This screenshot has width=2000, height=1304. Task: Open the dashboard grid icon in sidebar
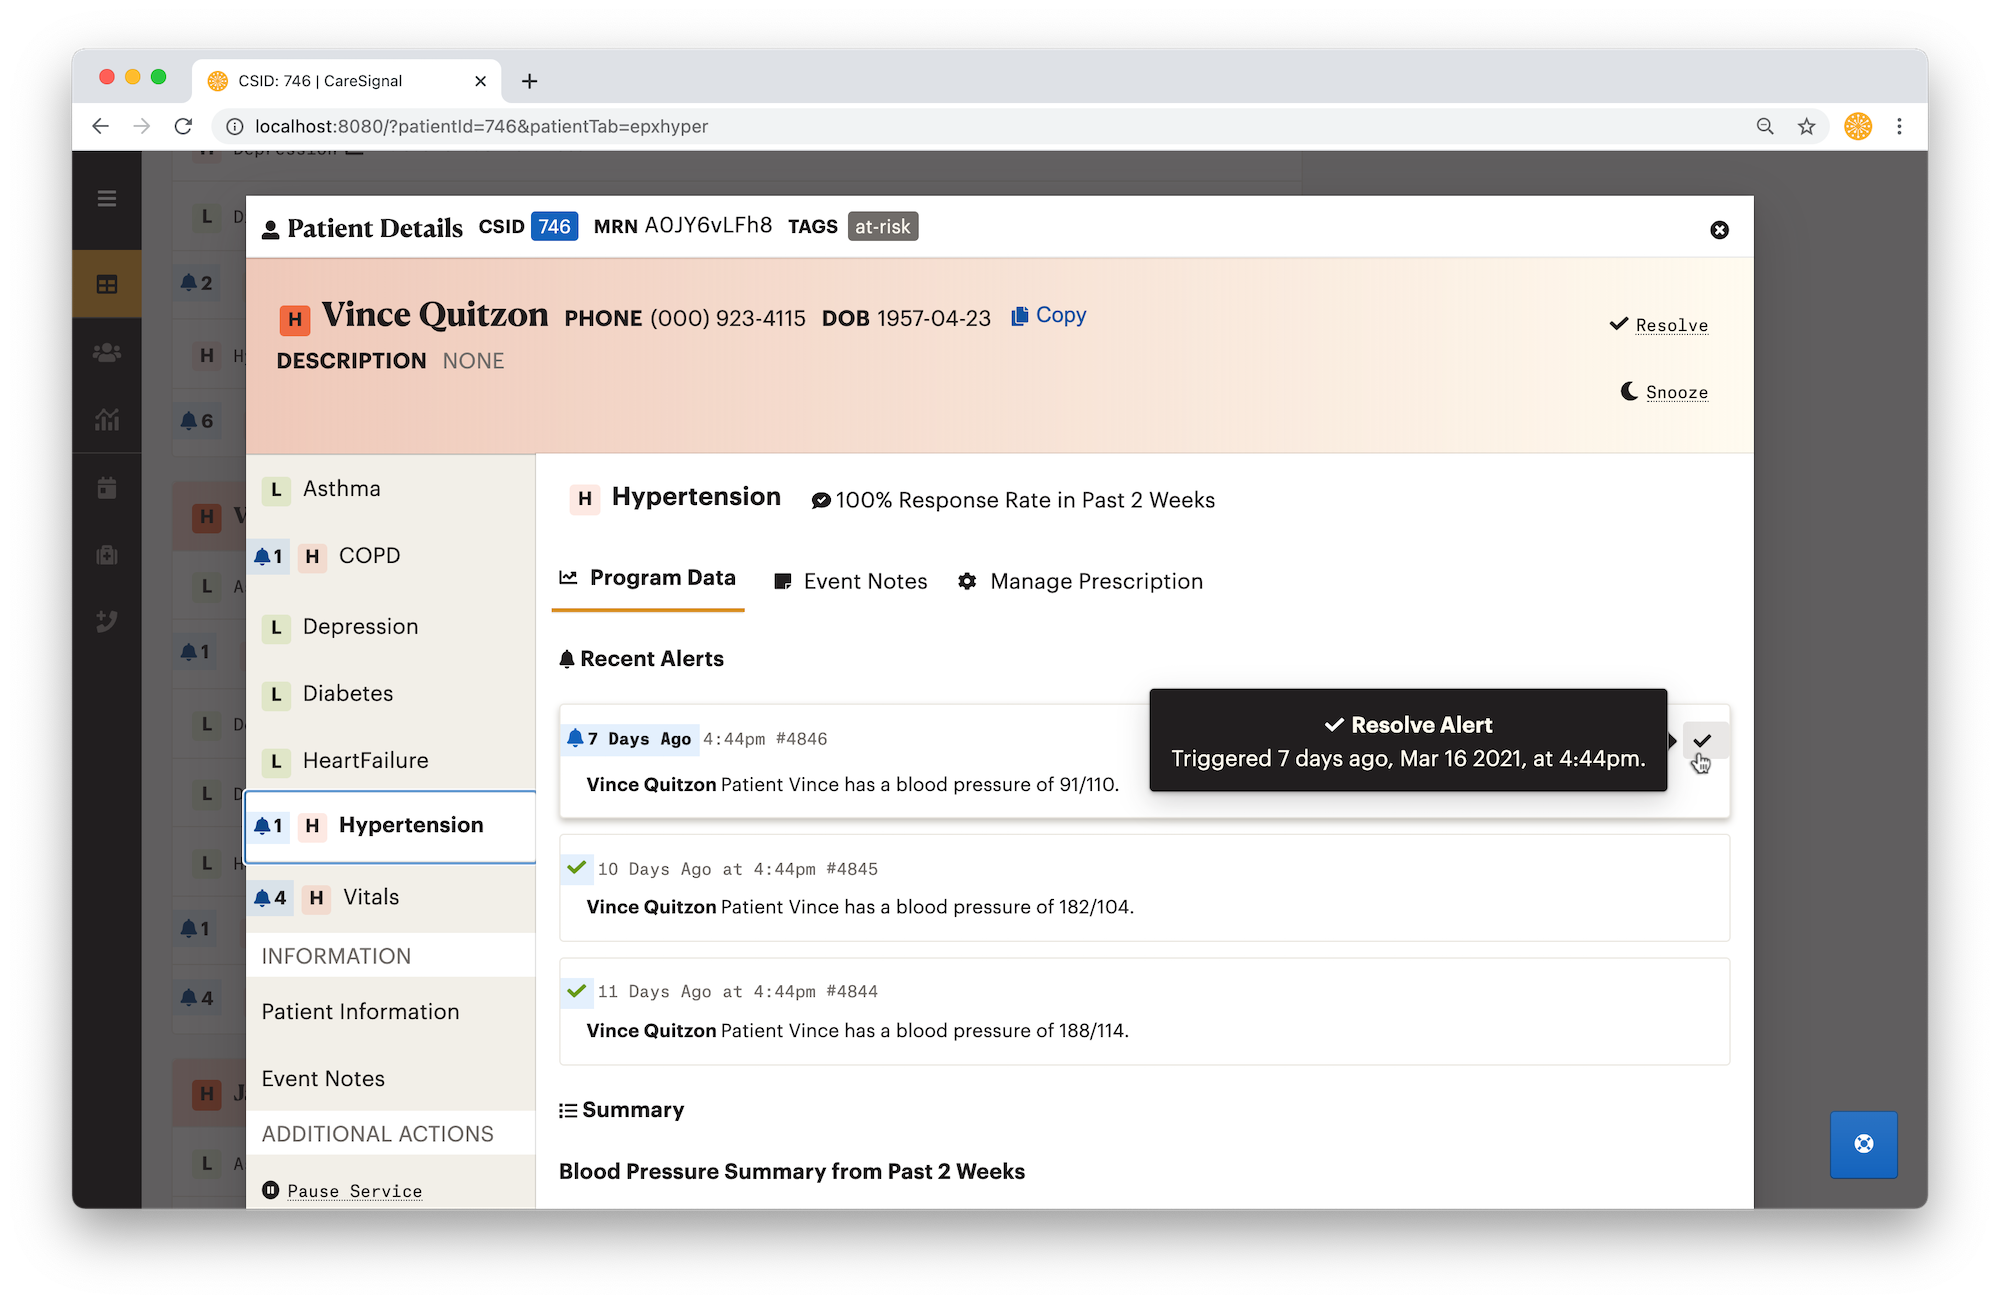click(x=107, y=284)
